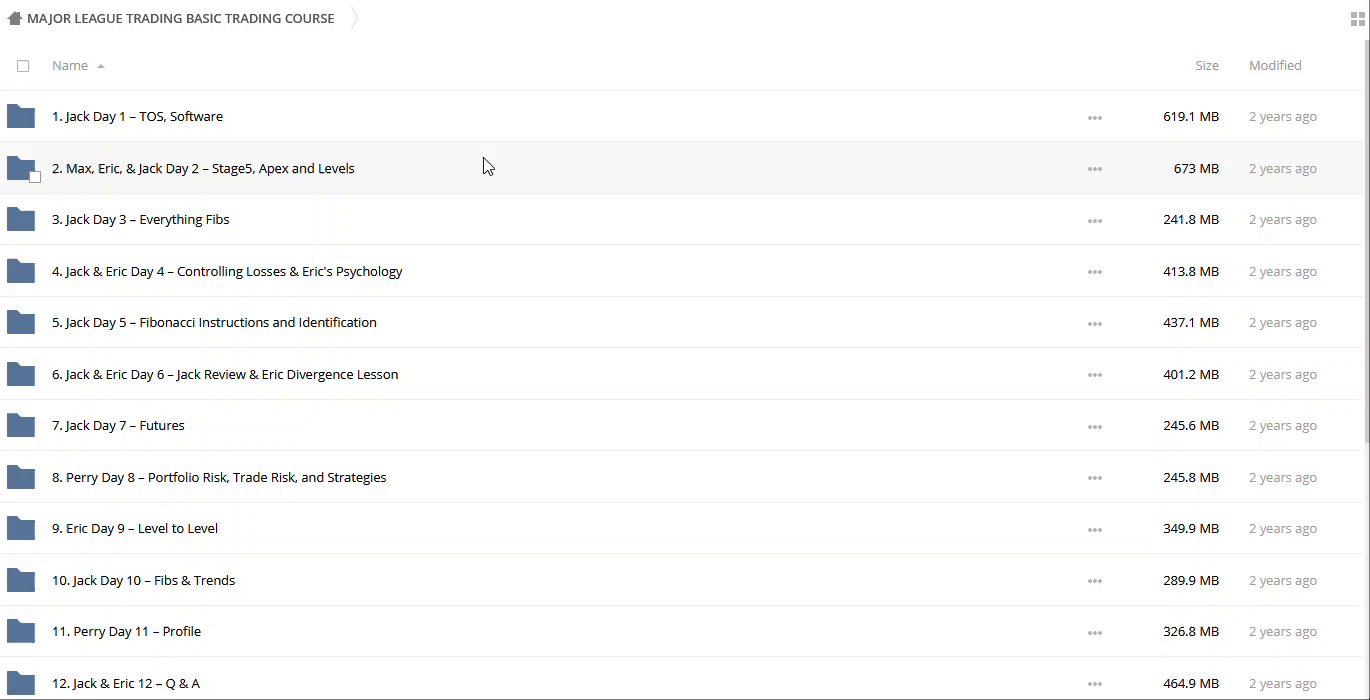Image resolution: width=1370 pixels, height=700 pixels.
Task: Open the Jack & Eric 12 Q & A folder
Action: click(x=126, y=684)
